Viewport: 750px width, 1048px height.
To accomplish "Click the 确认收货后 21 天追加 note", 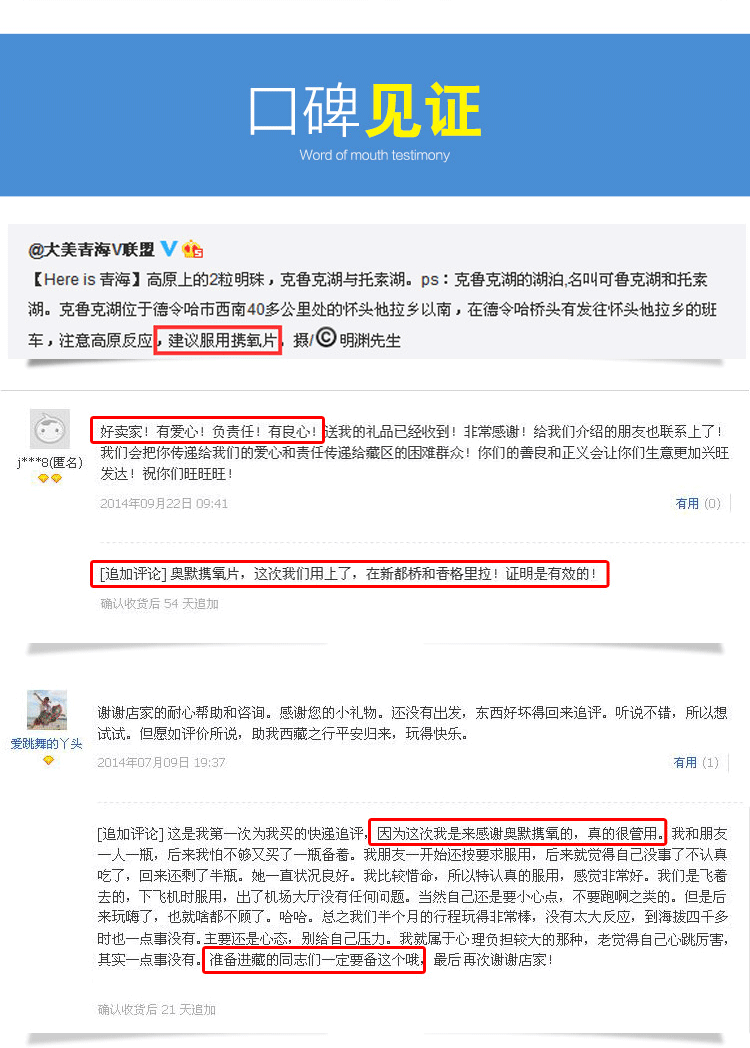I will 156,1009.
